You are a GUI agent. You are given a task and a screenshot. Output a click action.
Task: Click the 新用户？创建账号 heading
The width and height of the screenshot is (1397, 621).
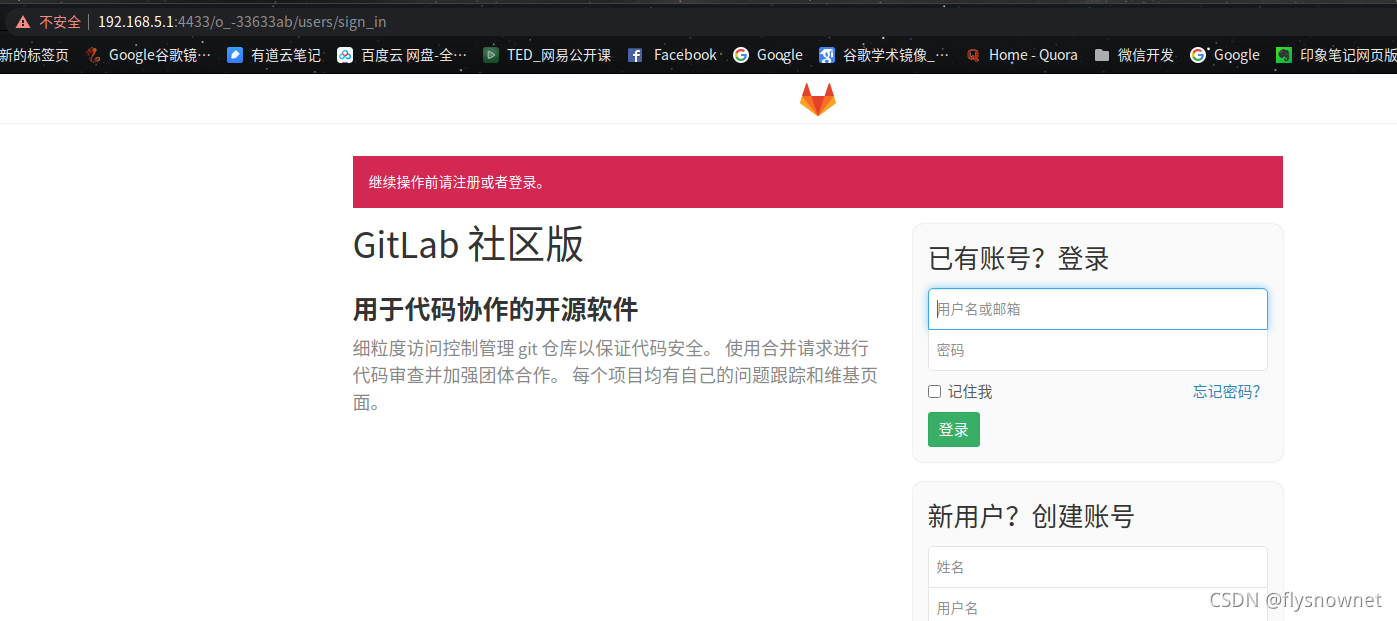point(1031,517)
